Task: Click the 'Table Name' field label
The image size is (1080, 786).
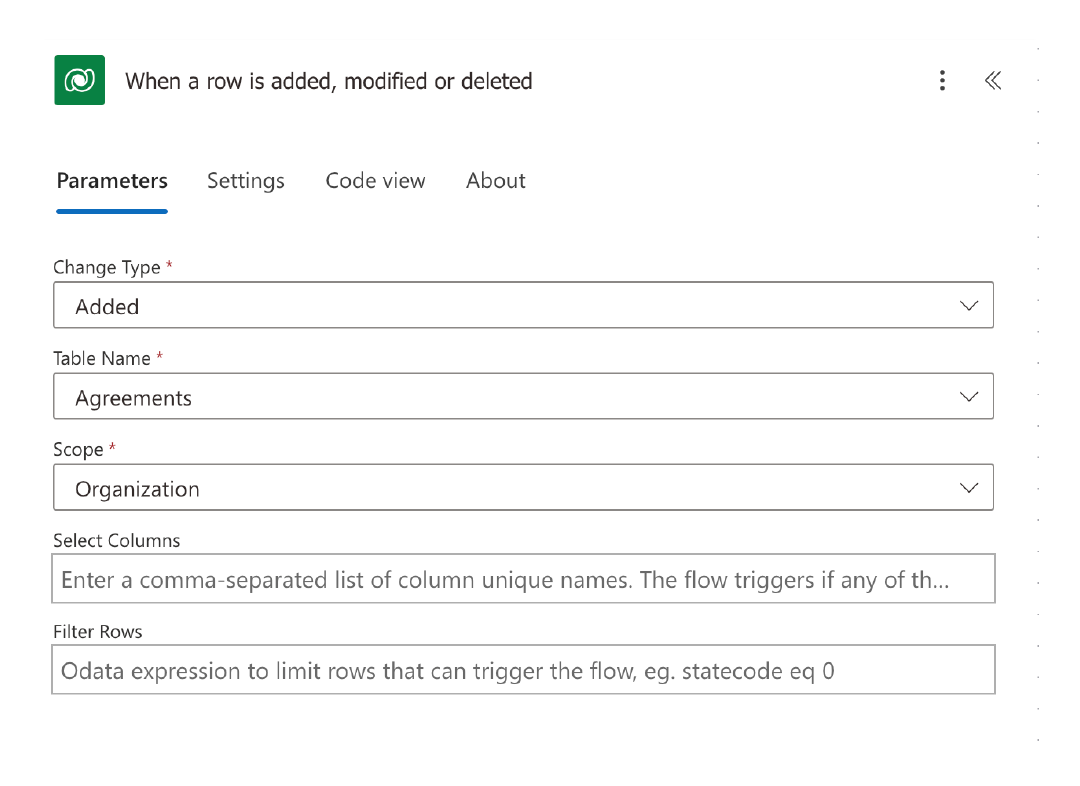Action: pos(102,358)
